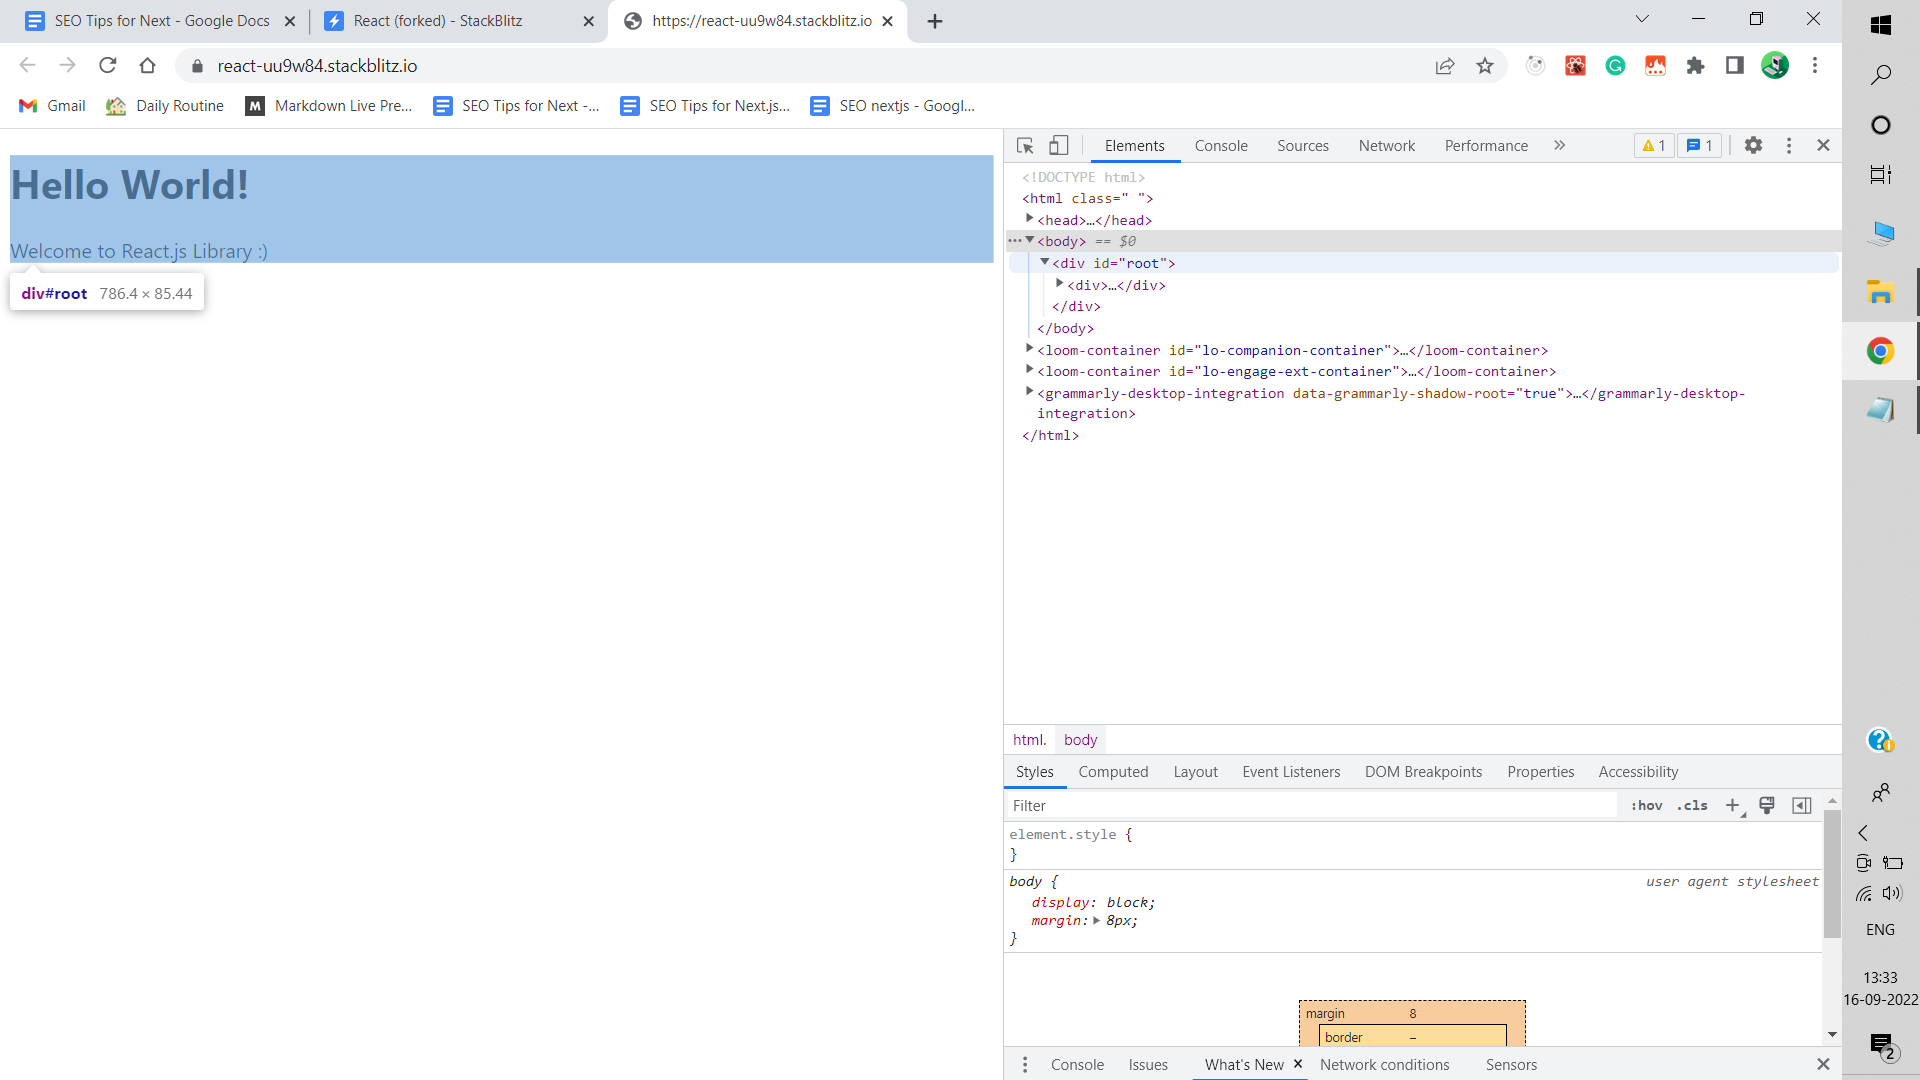Close the bottom drawer
This screenshot has height=1080, width=1920.
tap(1823, 1065)
